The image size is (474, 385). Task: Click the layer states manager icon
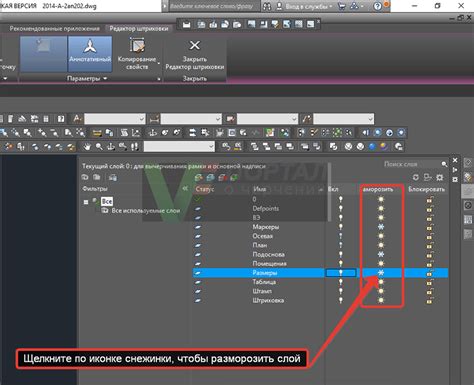click(113, 177)
